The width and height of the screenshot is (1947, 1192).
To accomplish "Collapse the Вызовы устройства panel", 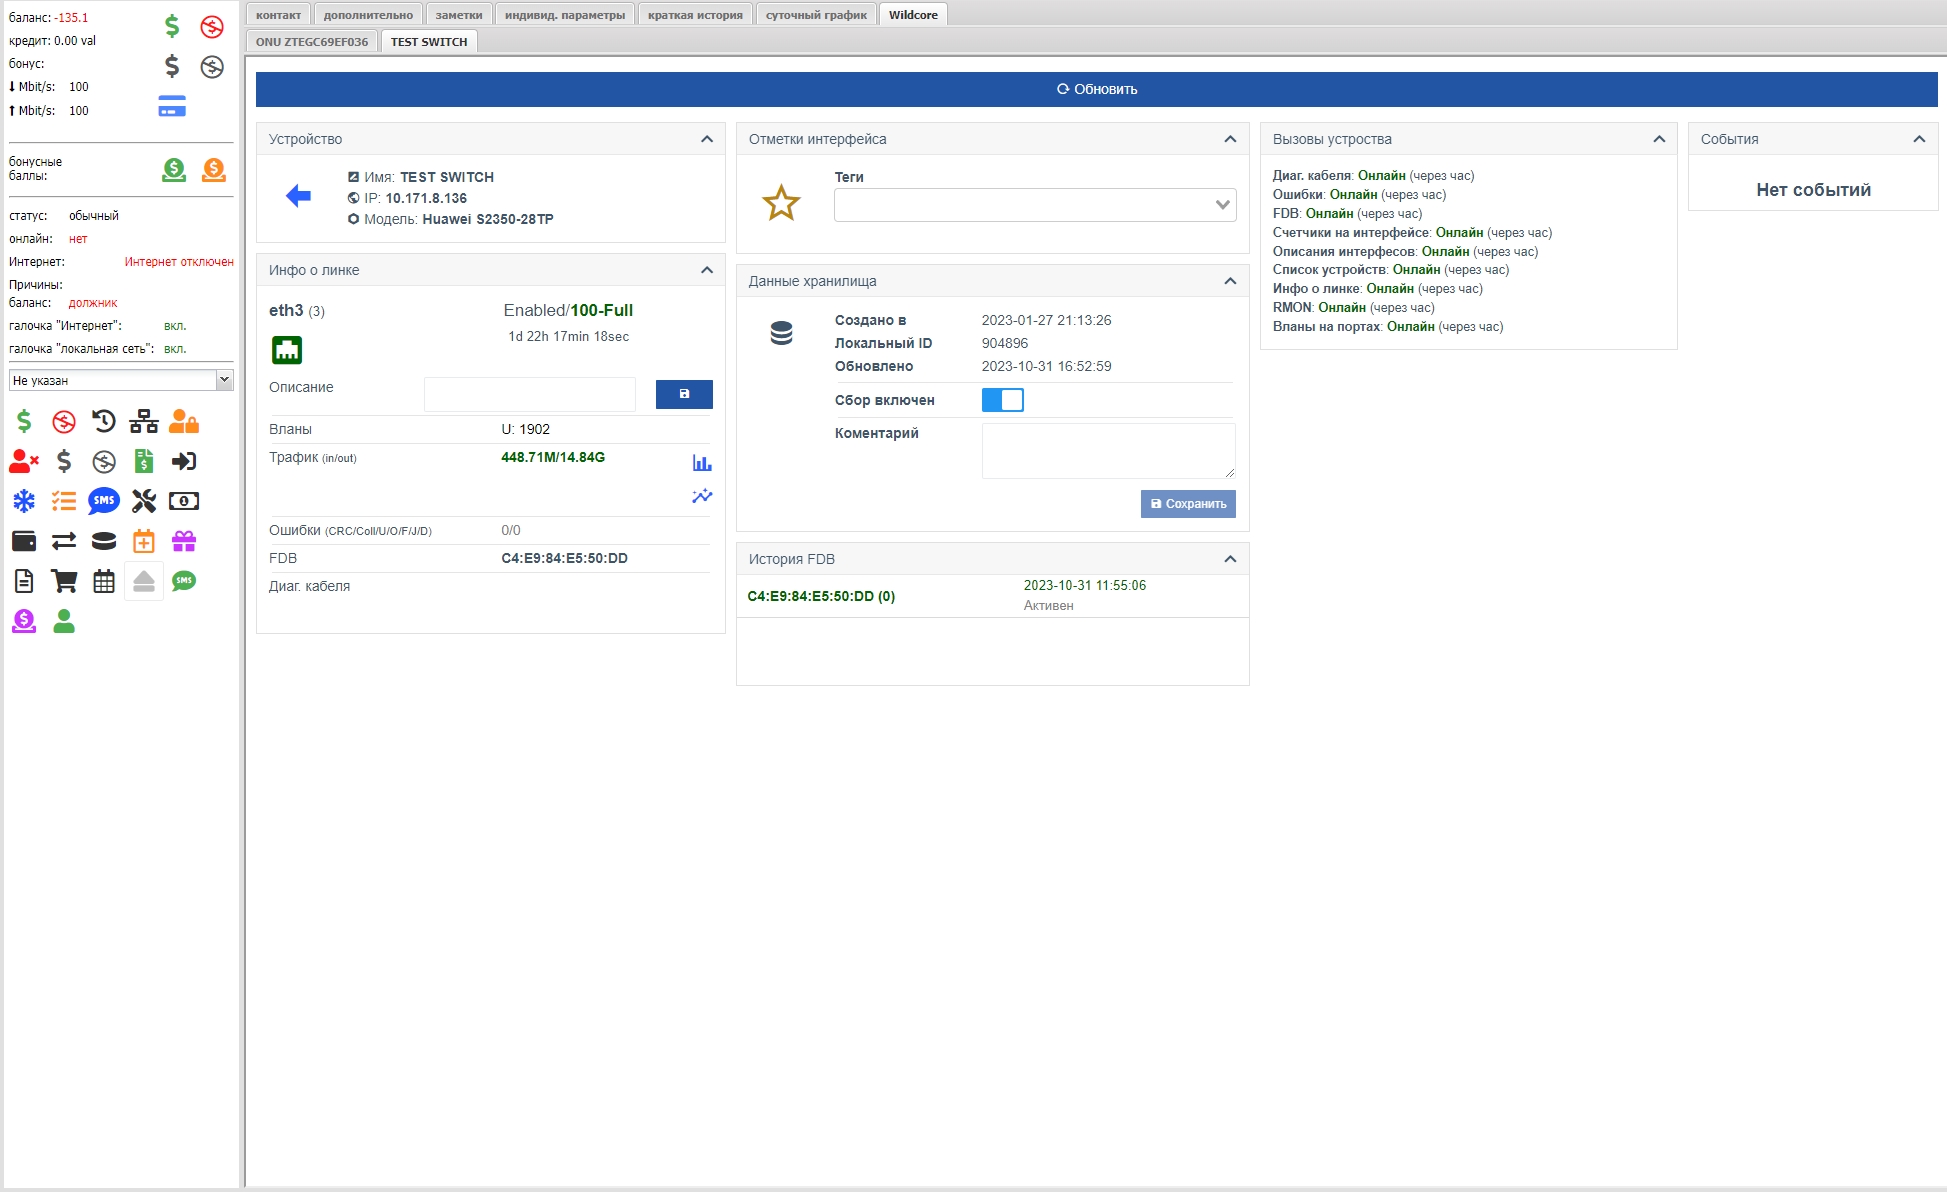I will [x=1659, y=139].
